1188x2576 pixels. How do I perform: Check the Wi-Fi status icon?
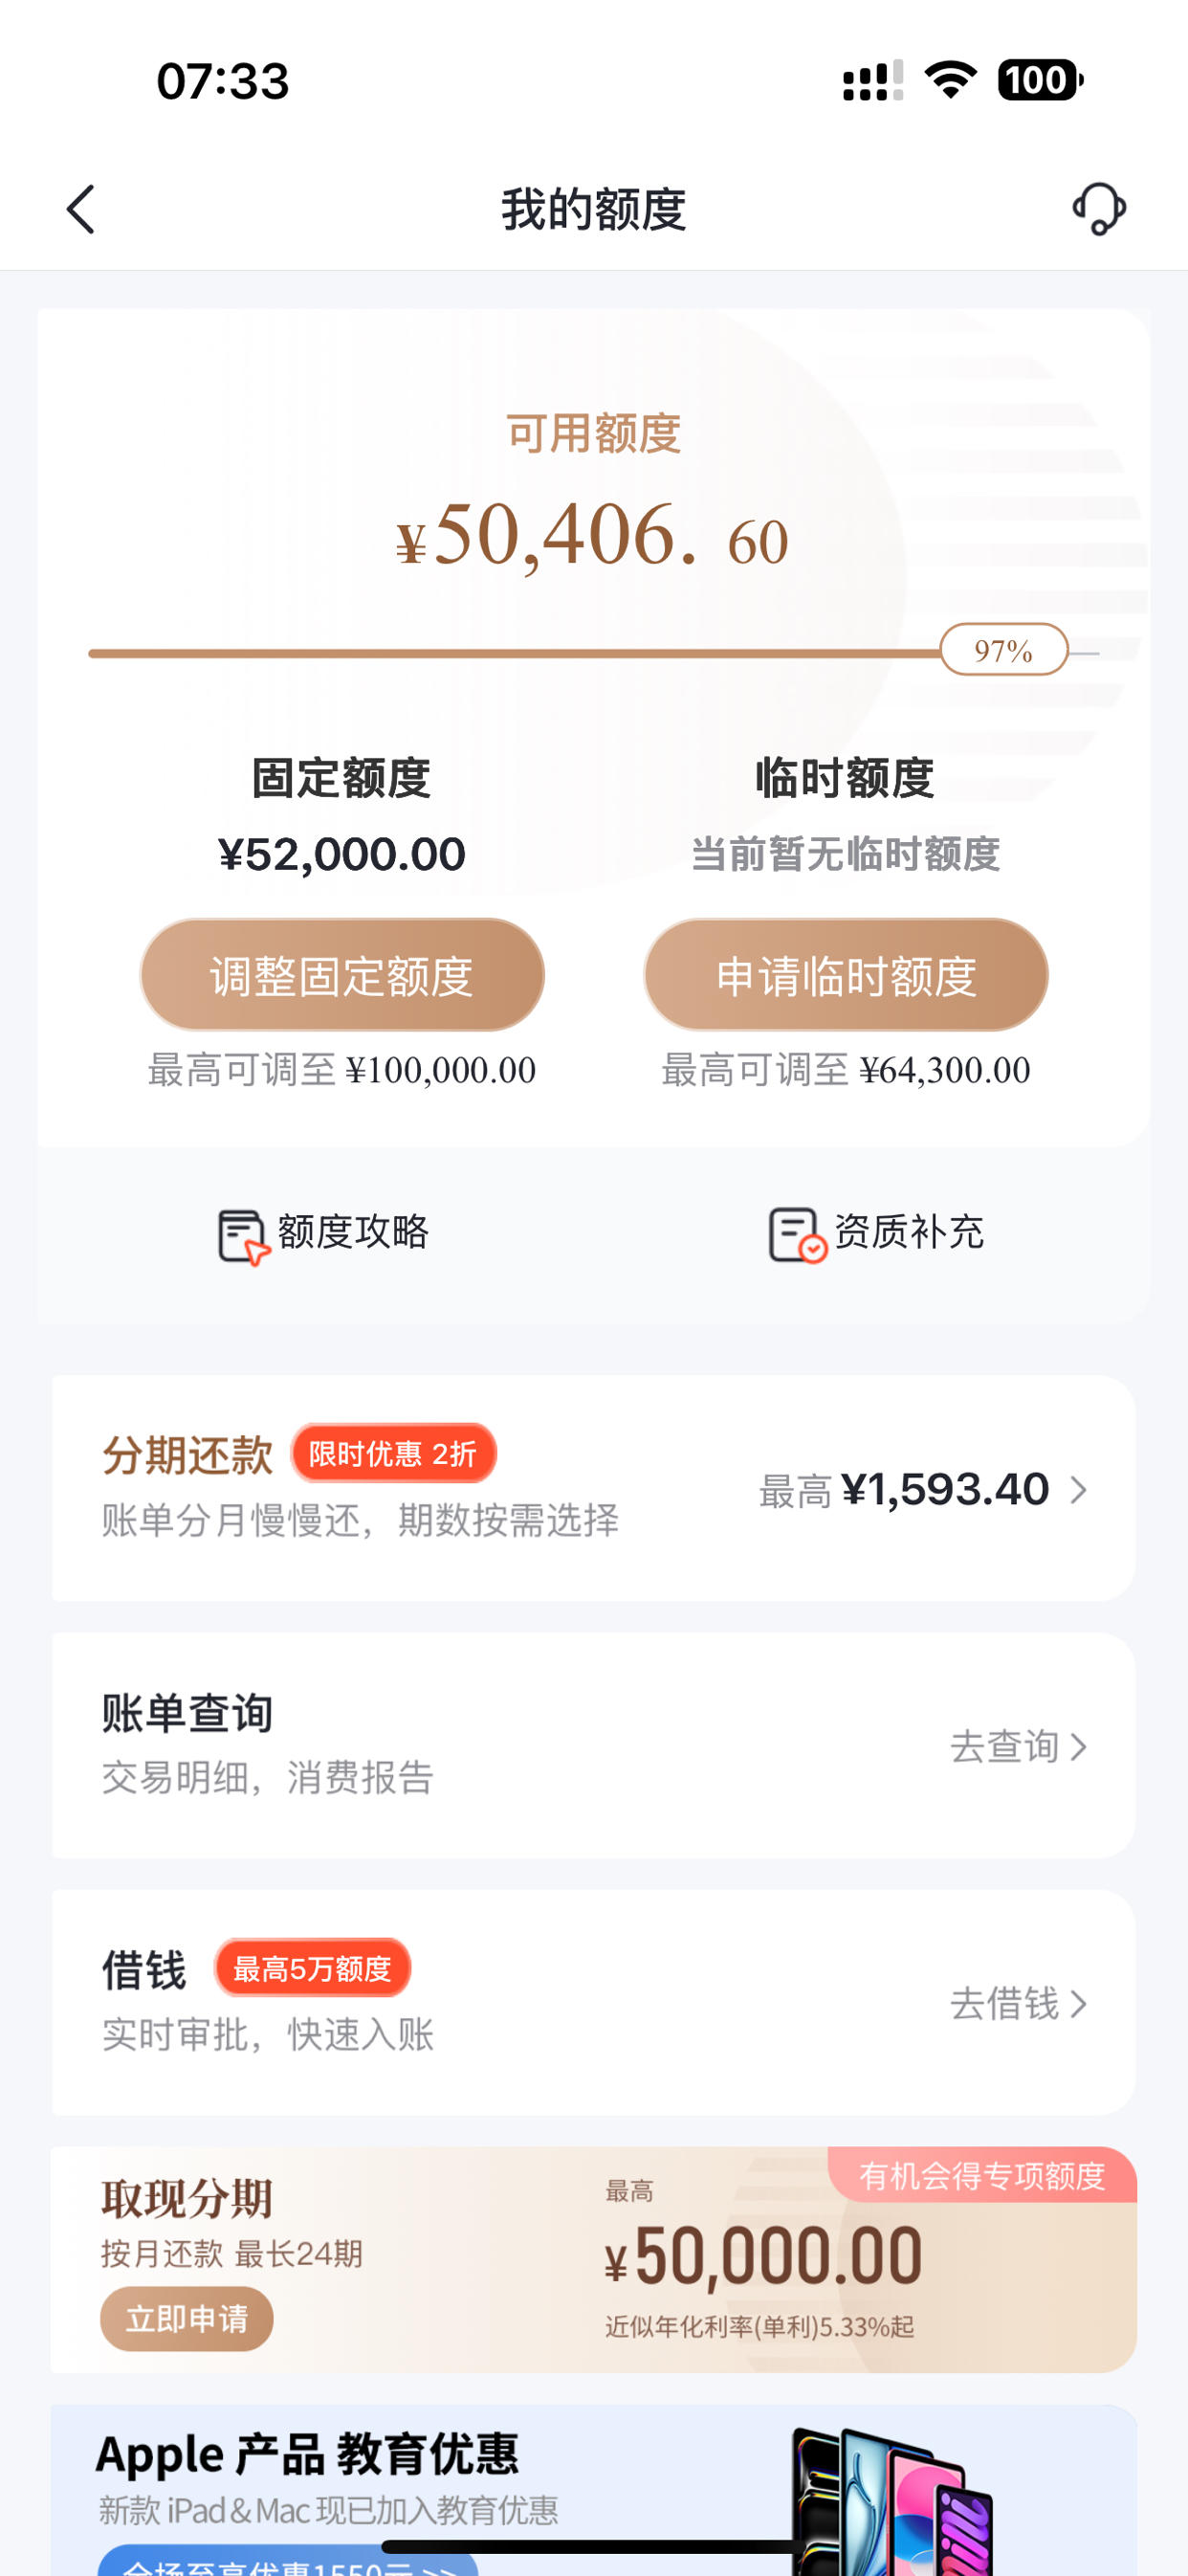tap(951, 80)
